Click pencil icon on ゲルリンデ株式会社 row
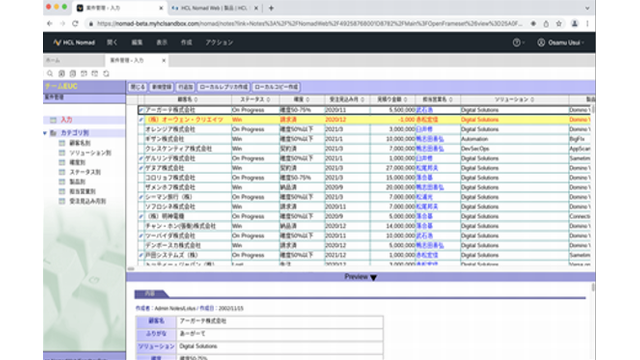 pos(141,158)
